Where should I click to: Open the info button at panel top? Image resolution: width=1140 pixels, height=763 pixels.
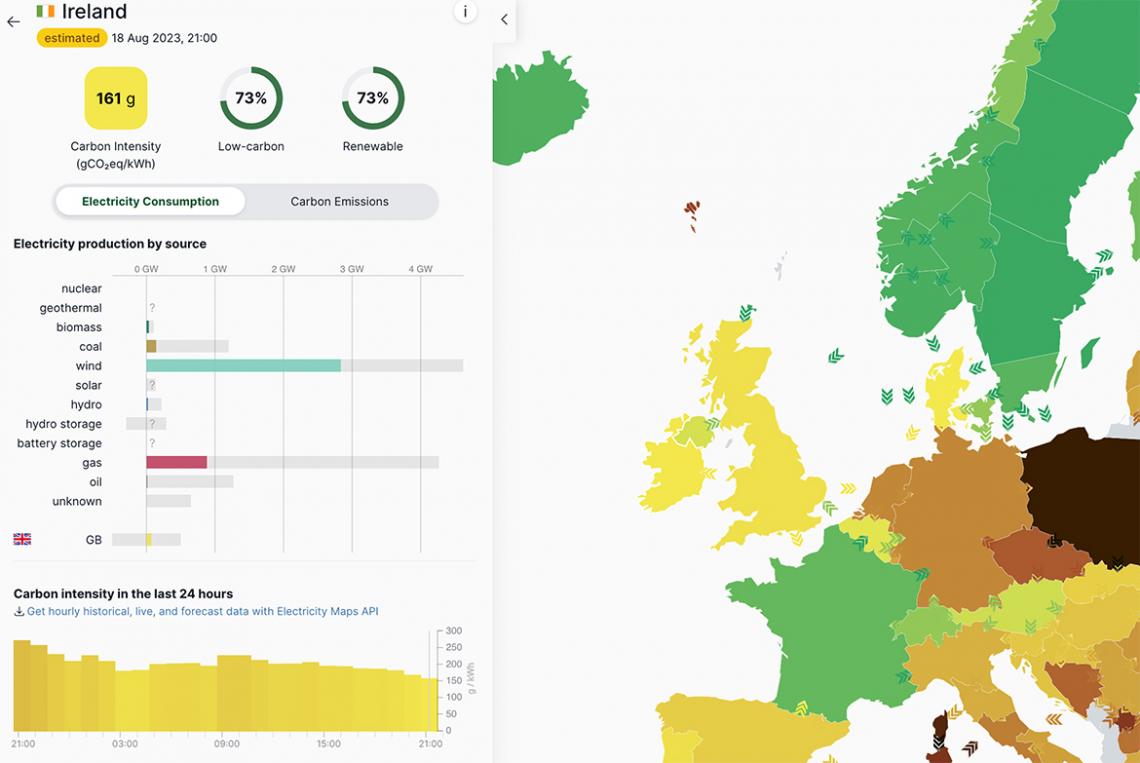click(x=465, y=12)
